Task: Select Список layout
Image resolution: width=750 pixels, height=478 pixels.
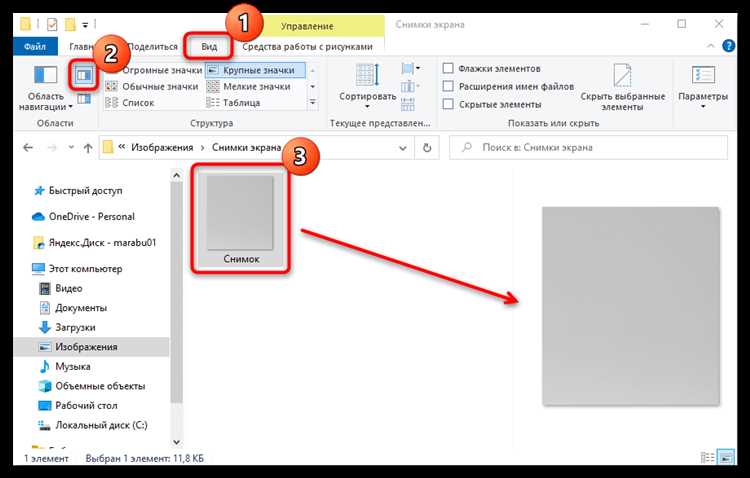Action: 130,103
